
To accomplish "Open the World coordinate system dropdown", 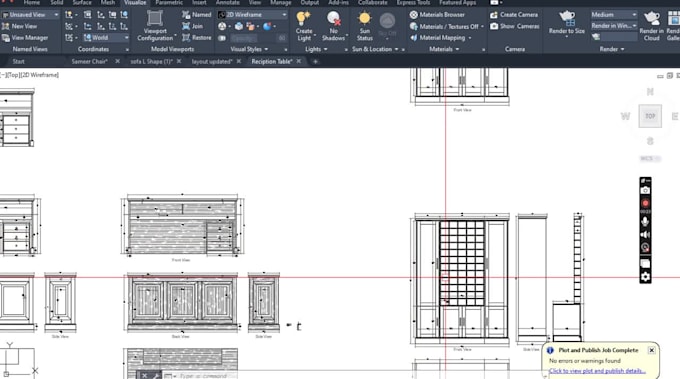I will (106, 38).
